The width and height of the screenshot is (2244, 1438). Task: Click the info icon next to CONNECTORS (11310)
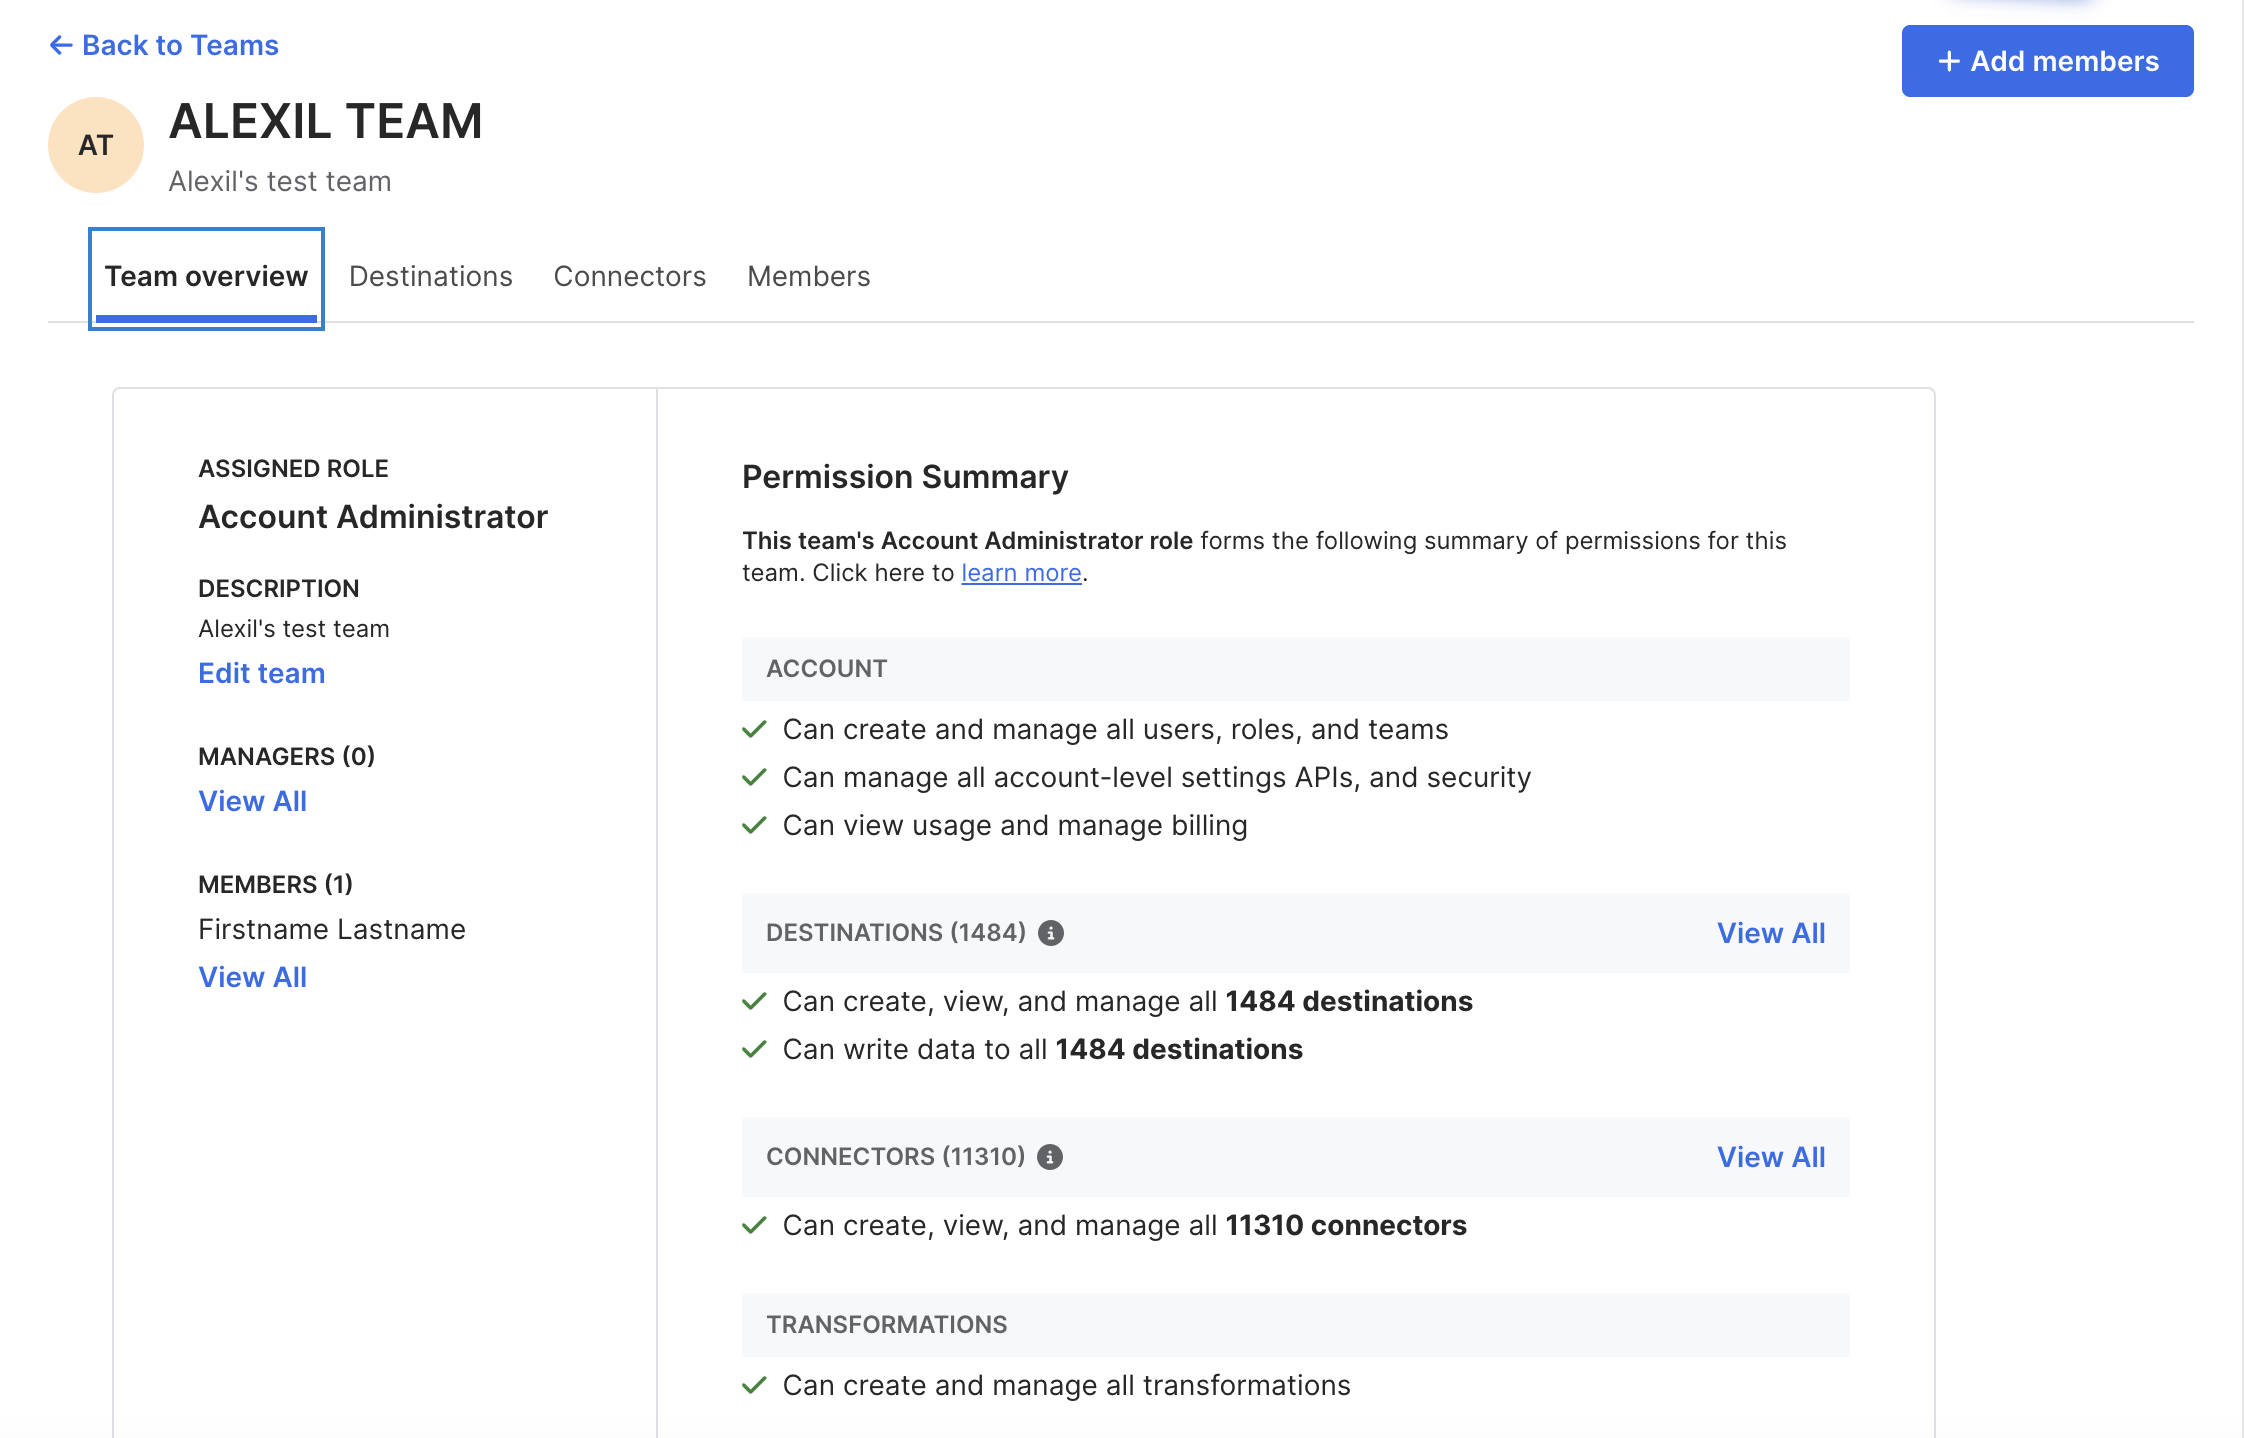pyautogui.click(x=1049, y=1157)
